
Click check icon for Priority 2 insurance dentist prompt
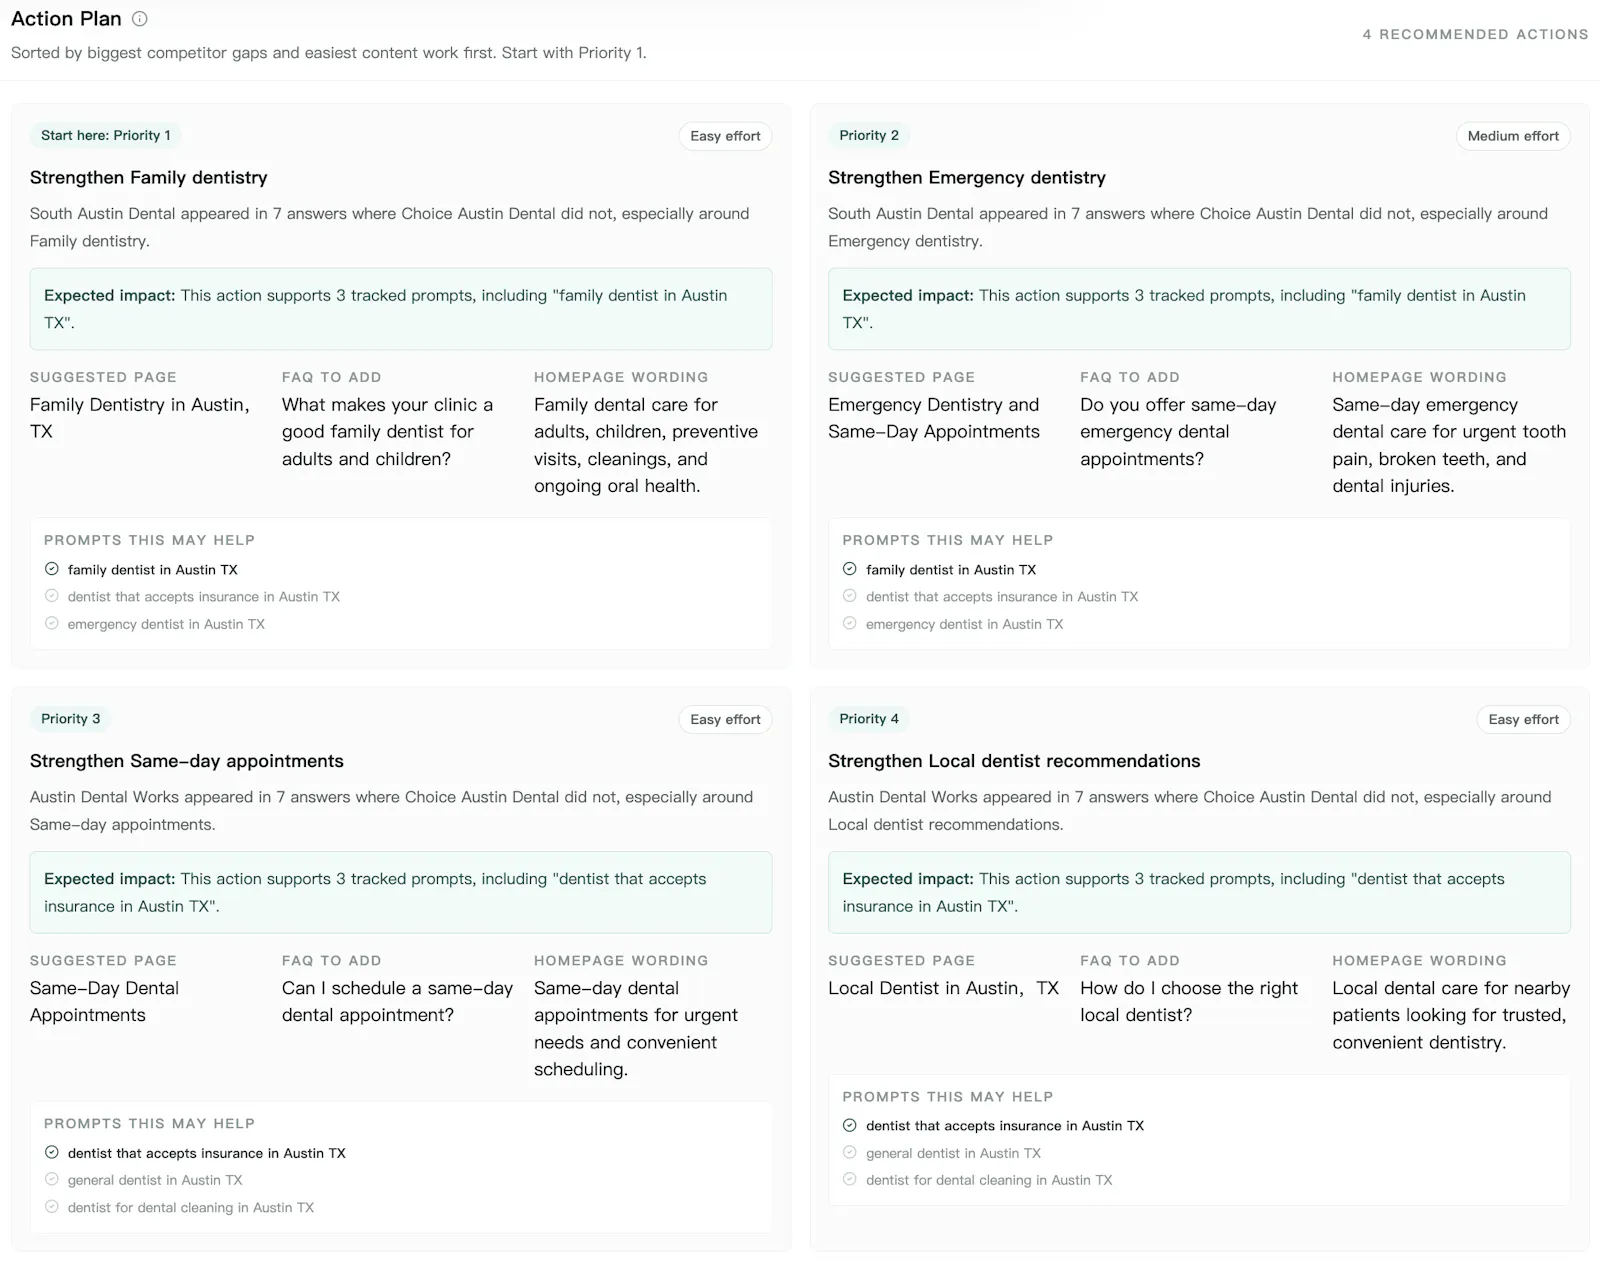click(x=850, y=596)
